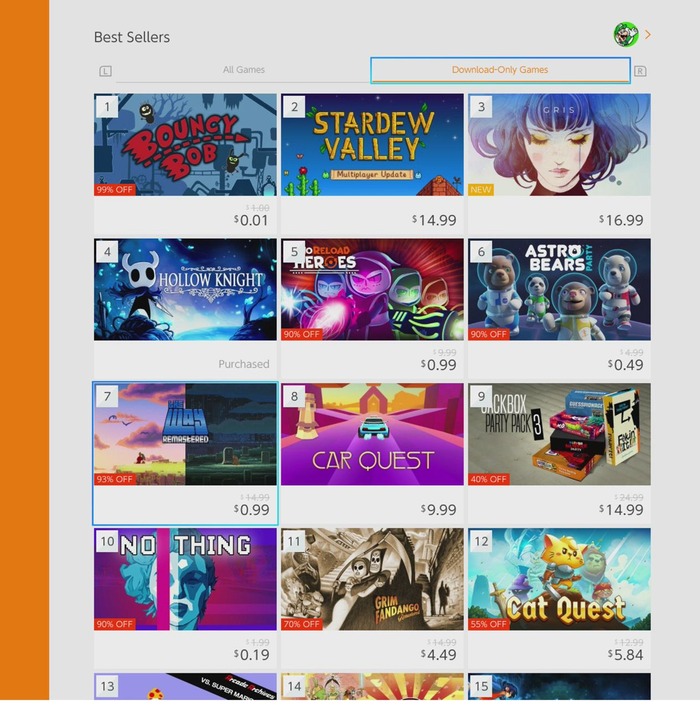
Task: Click the $9.99 price of Car Quest
Action: [x=438, y=510]
